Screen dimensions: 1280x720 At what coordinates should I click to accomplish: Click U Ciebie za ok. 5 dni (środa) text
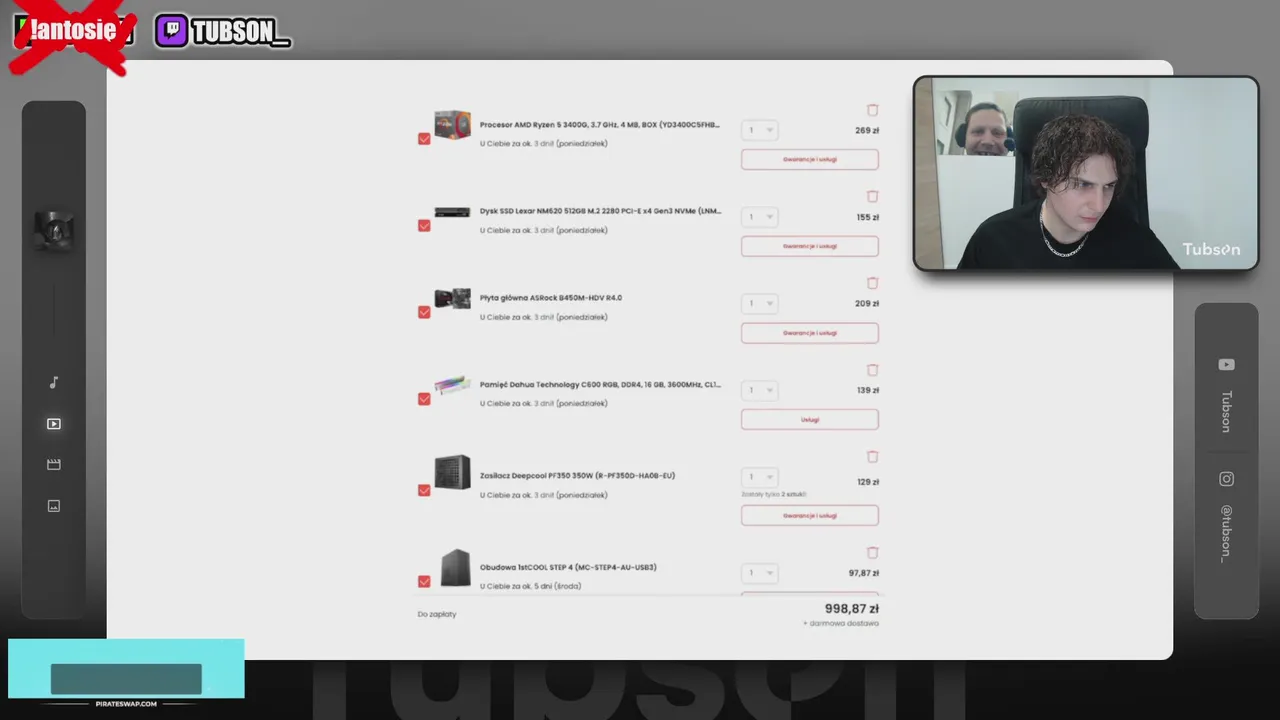tap(530, 586)
